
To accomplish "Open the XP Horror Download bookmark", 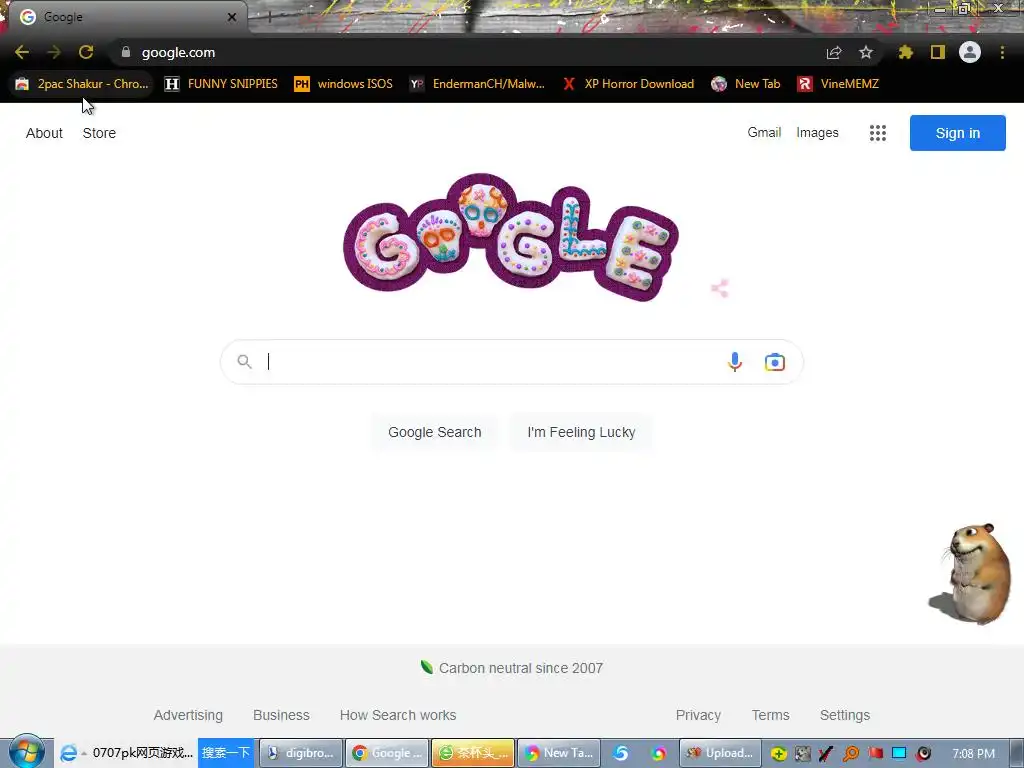I will (628, 84).
